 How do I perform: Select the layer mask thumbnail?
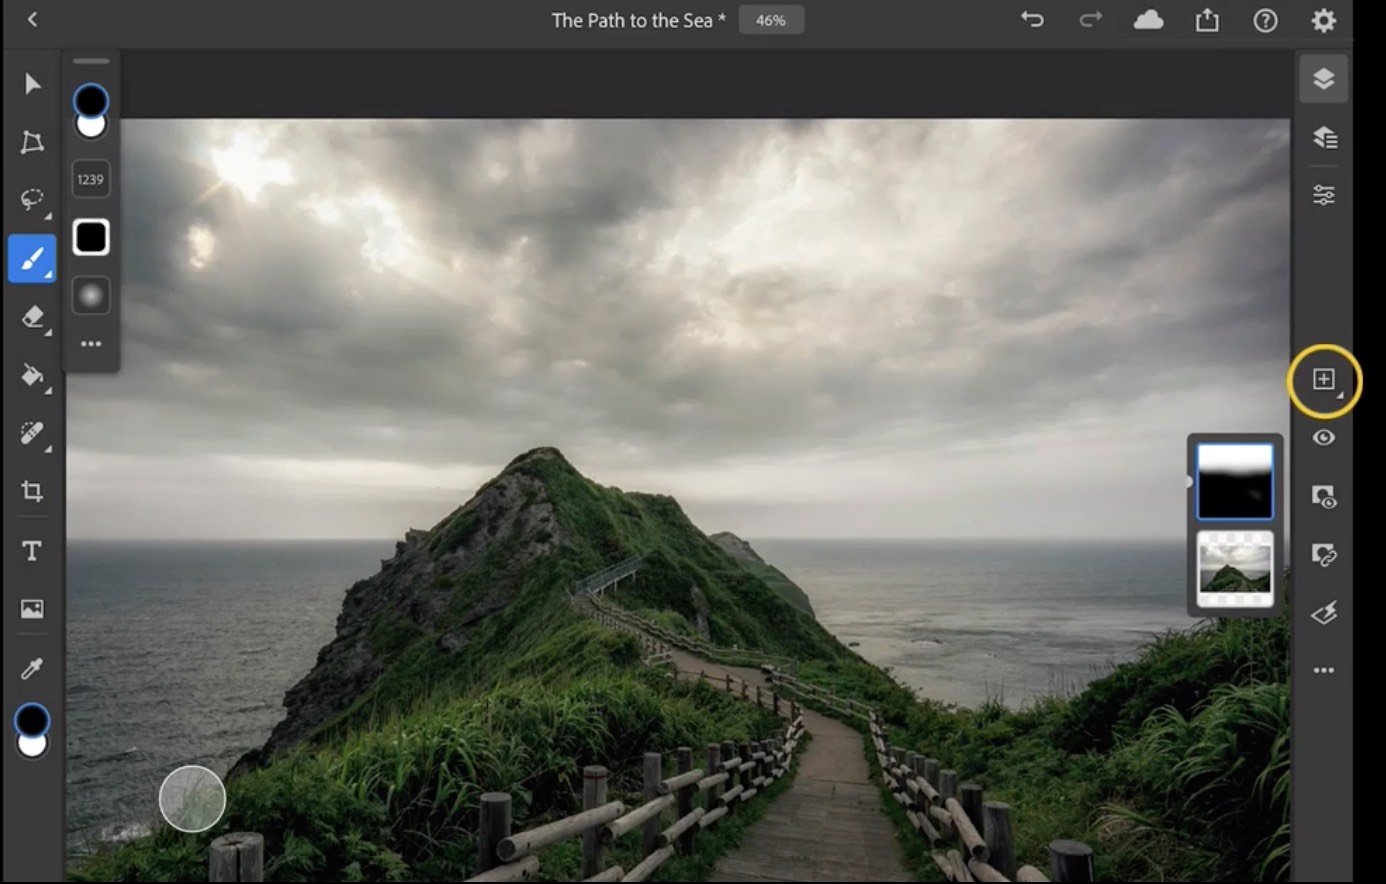[x=1235, y=482]
